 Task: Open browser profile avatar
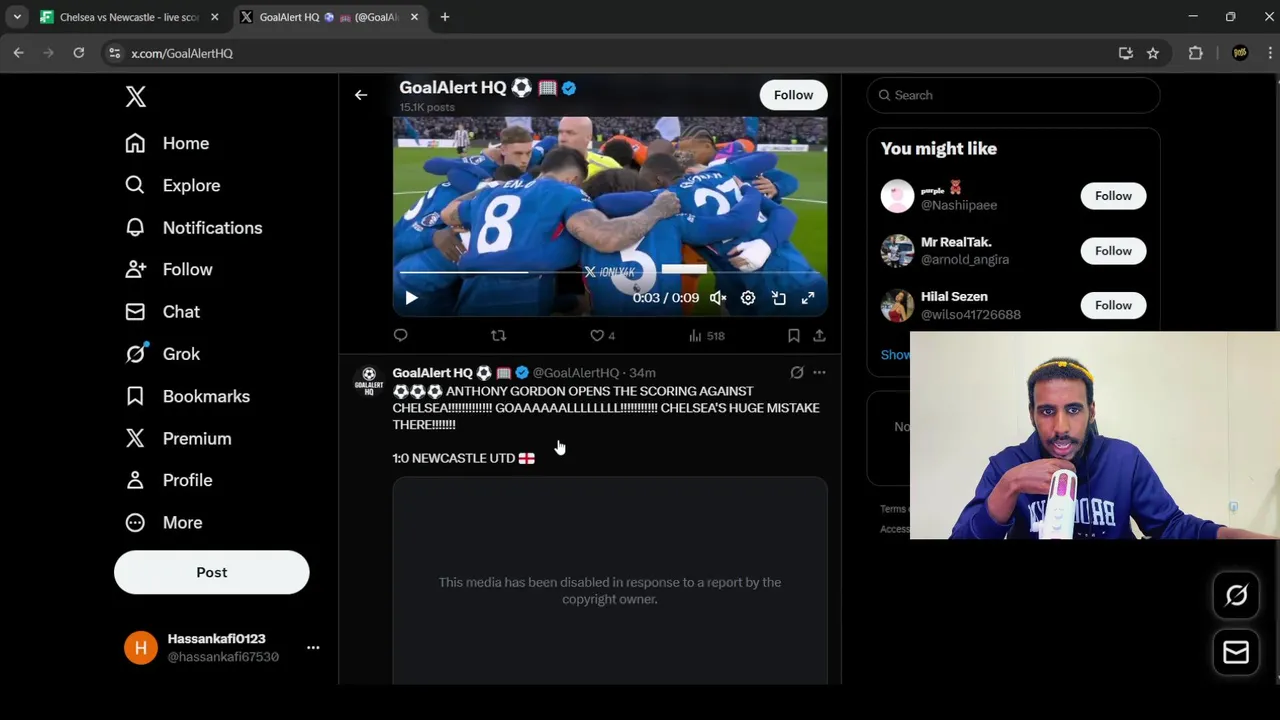1240,53
